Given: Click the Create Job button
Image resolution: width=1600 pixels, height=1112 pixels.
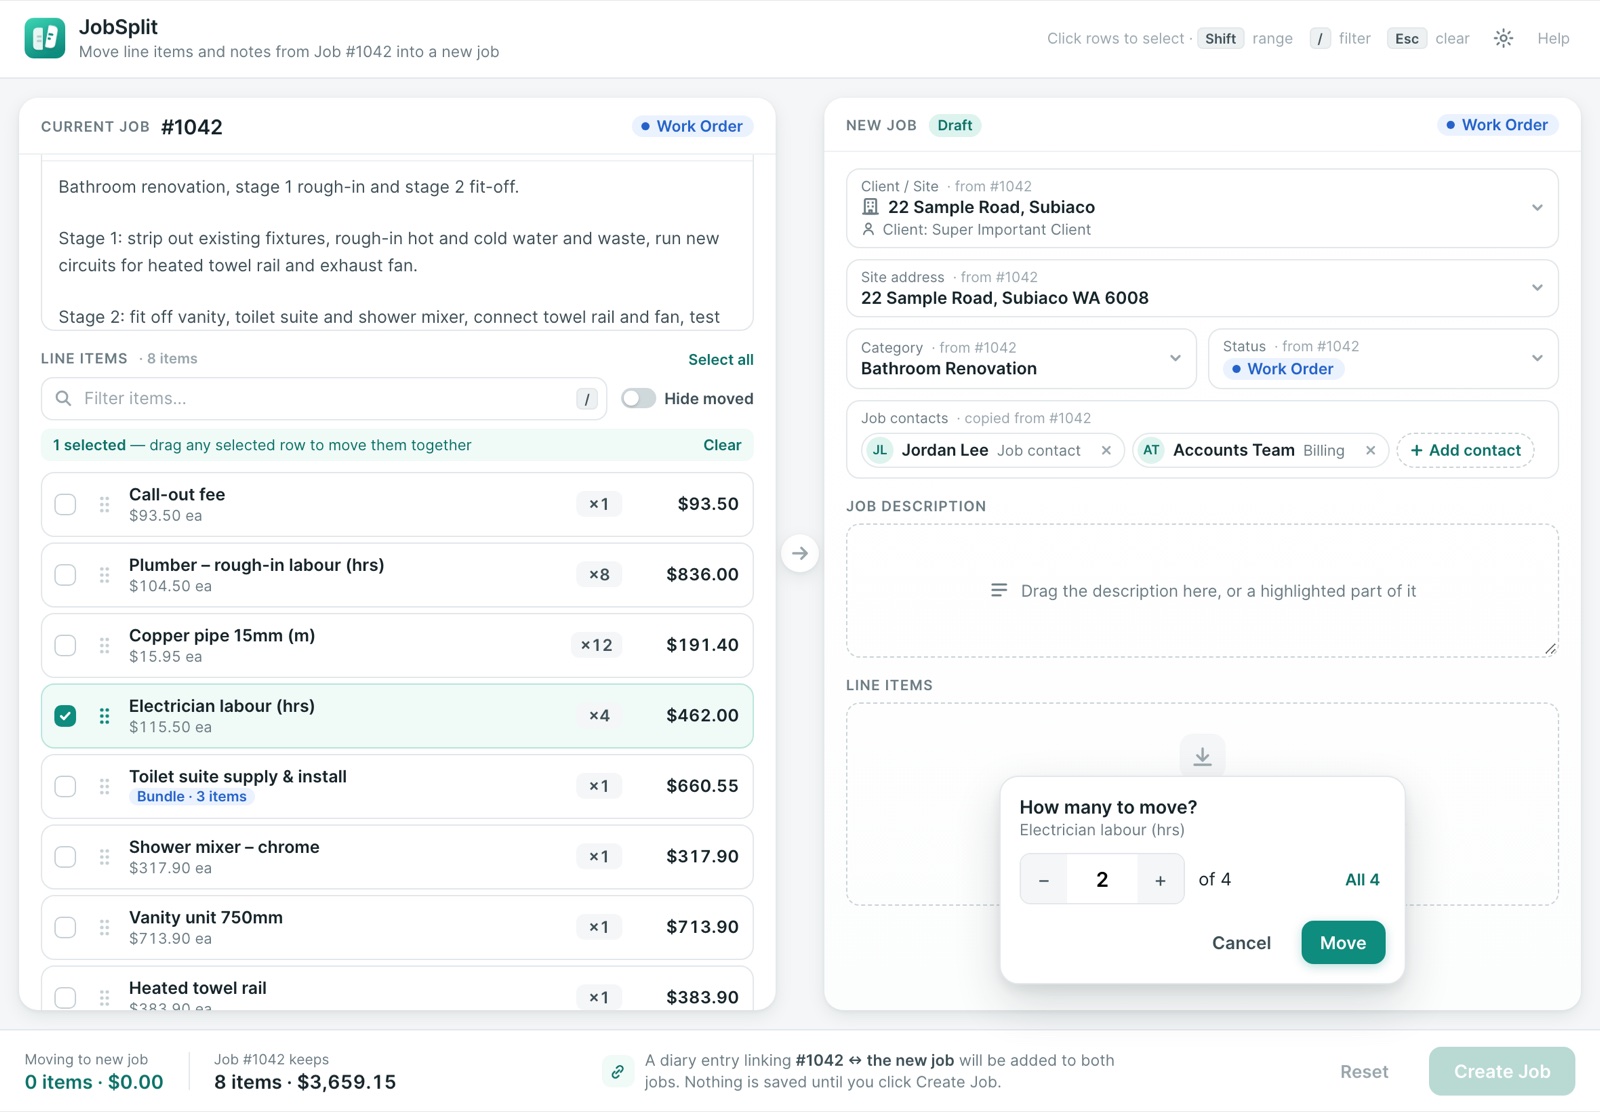Looking at the screenshot, I should click(x=1502, y=1072).
